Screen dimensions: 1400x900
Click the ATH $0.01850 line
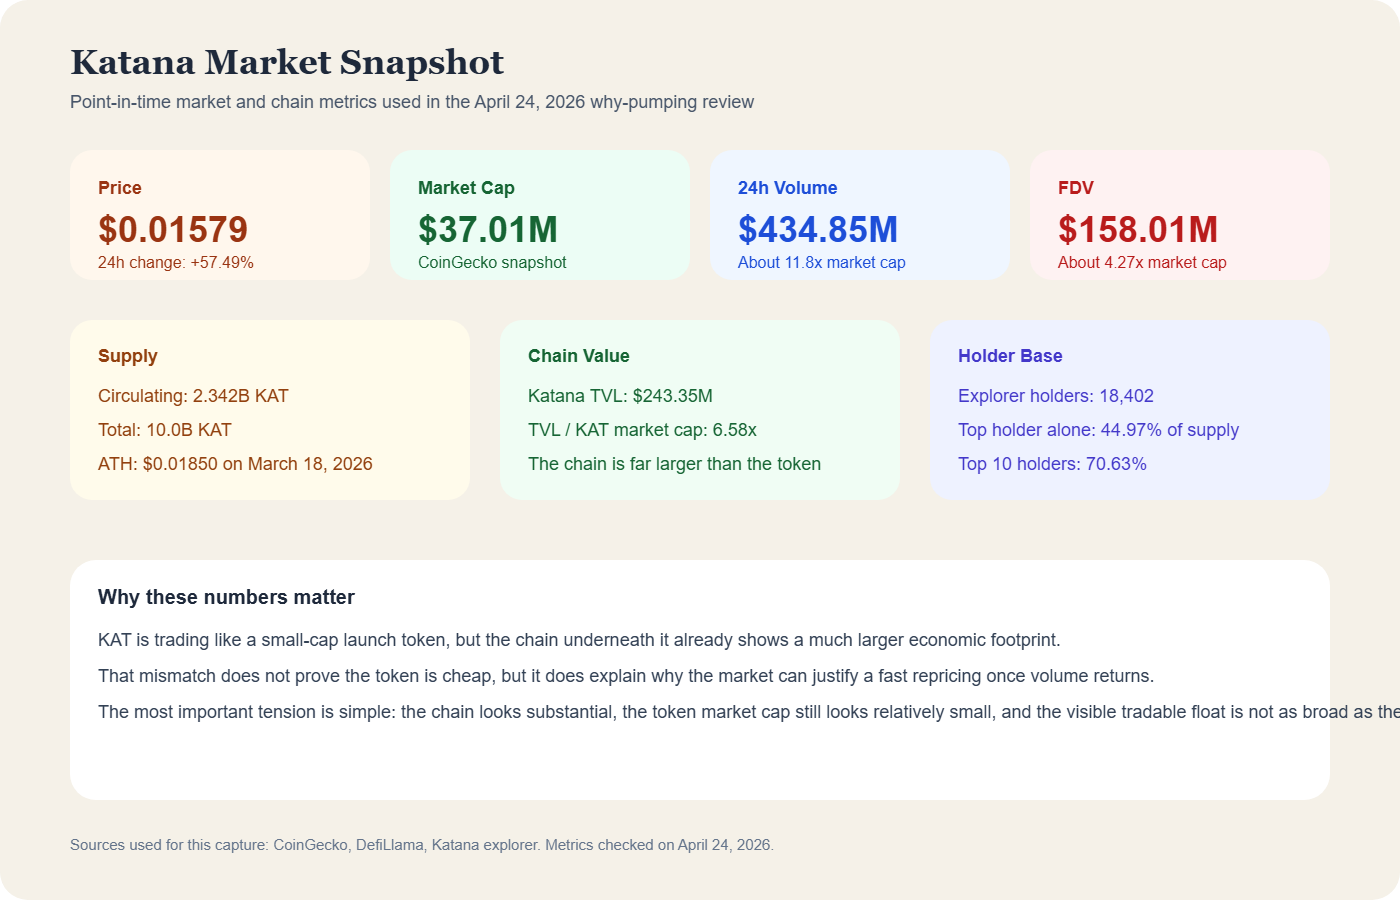pos(235,464)
